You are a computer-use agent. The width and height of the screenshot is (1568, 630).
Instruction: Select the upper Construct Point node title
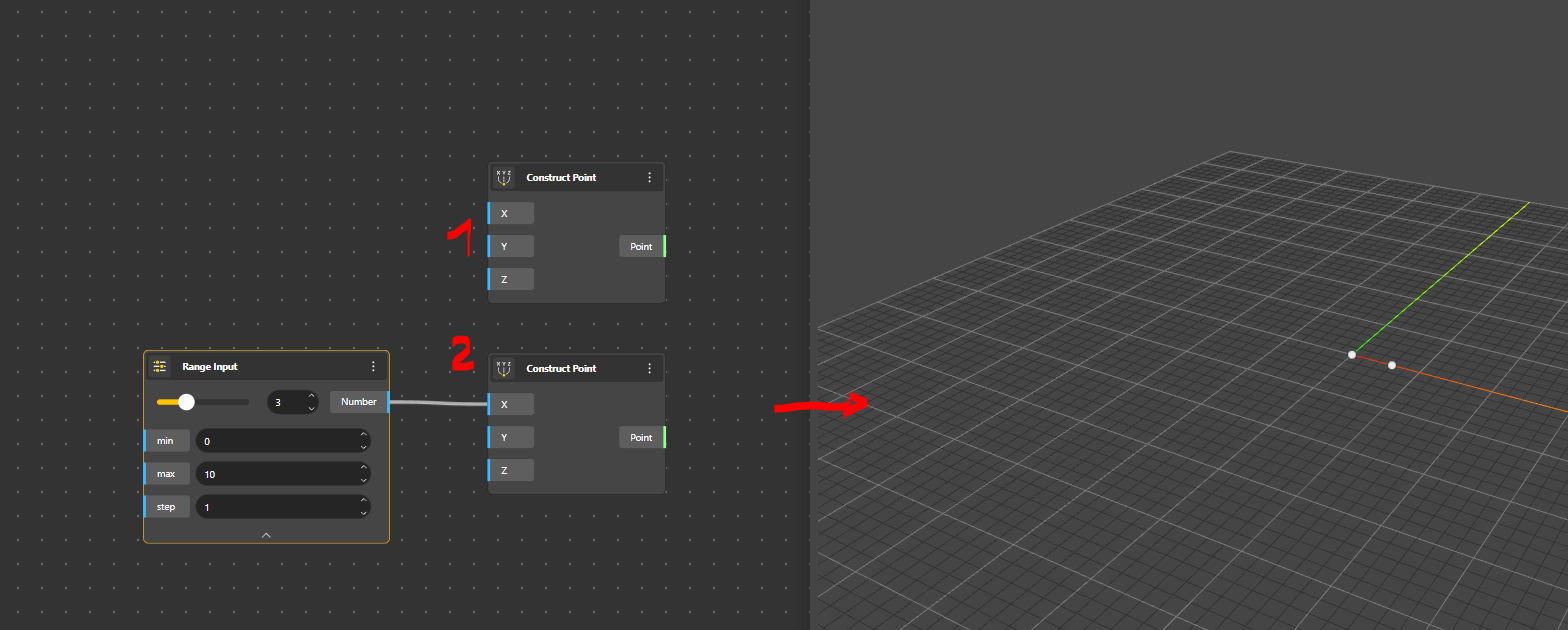pyautogui.click(x=561, y=177)
